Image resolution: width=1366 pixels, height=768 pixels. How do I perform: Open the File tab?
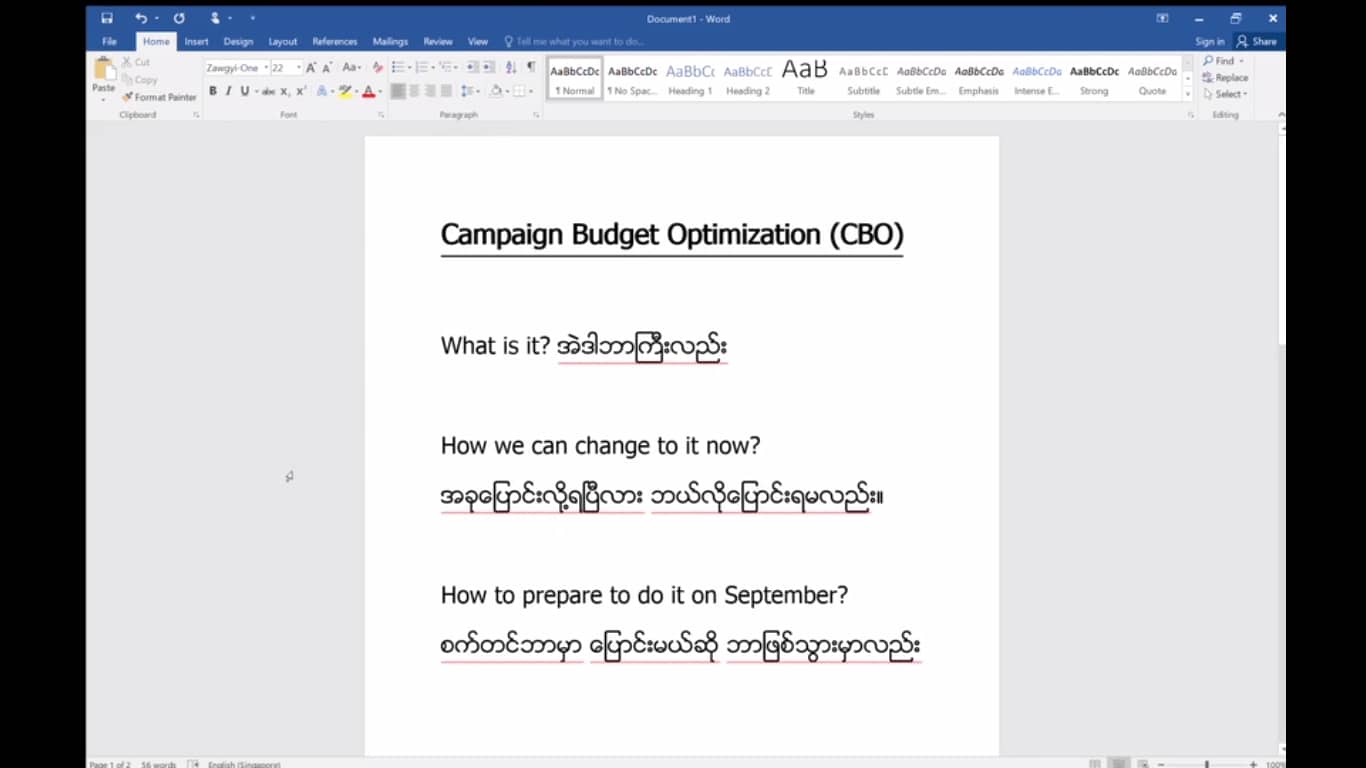109,41
